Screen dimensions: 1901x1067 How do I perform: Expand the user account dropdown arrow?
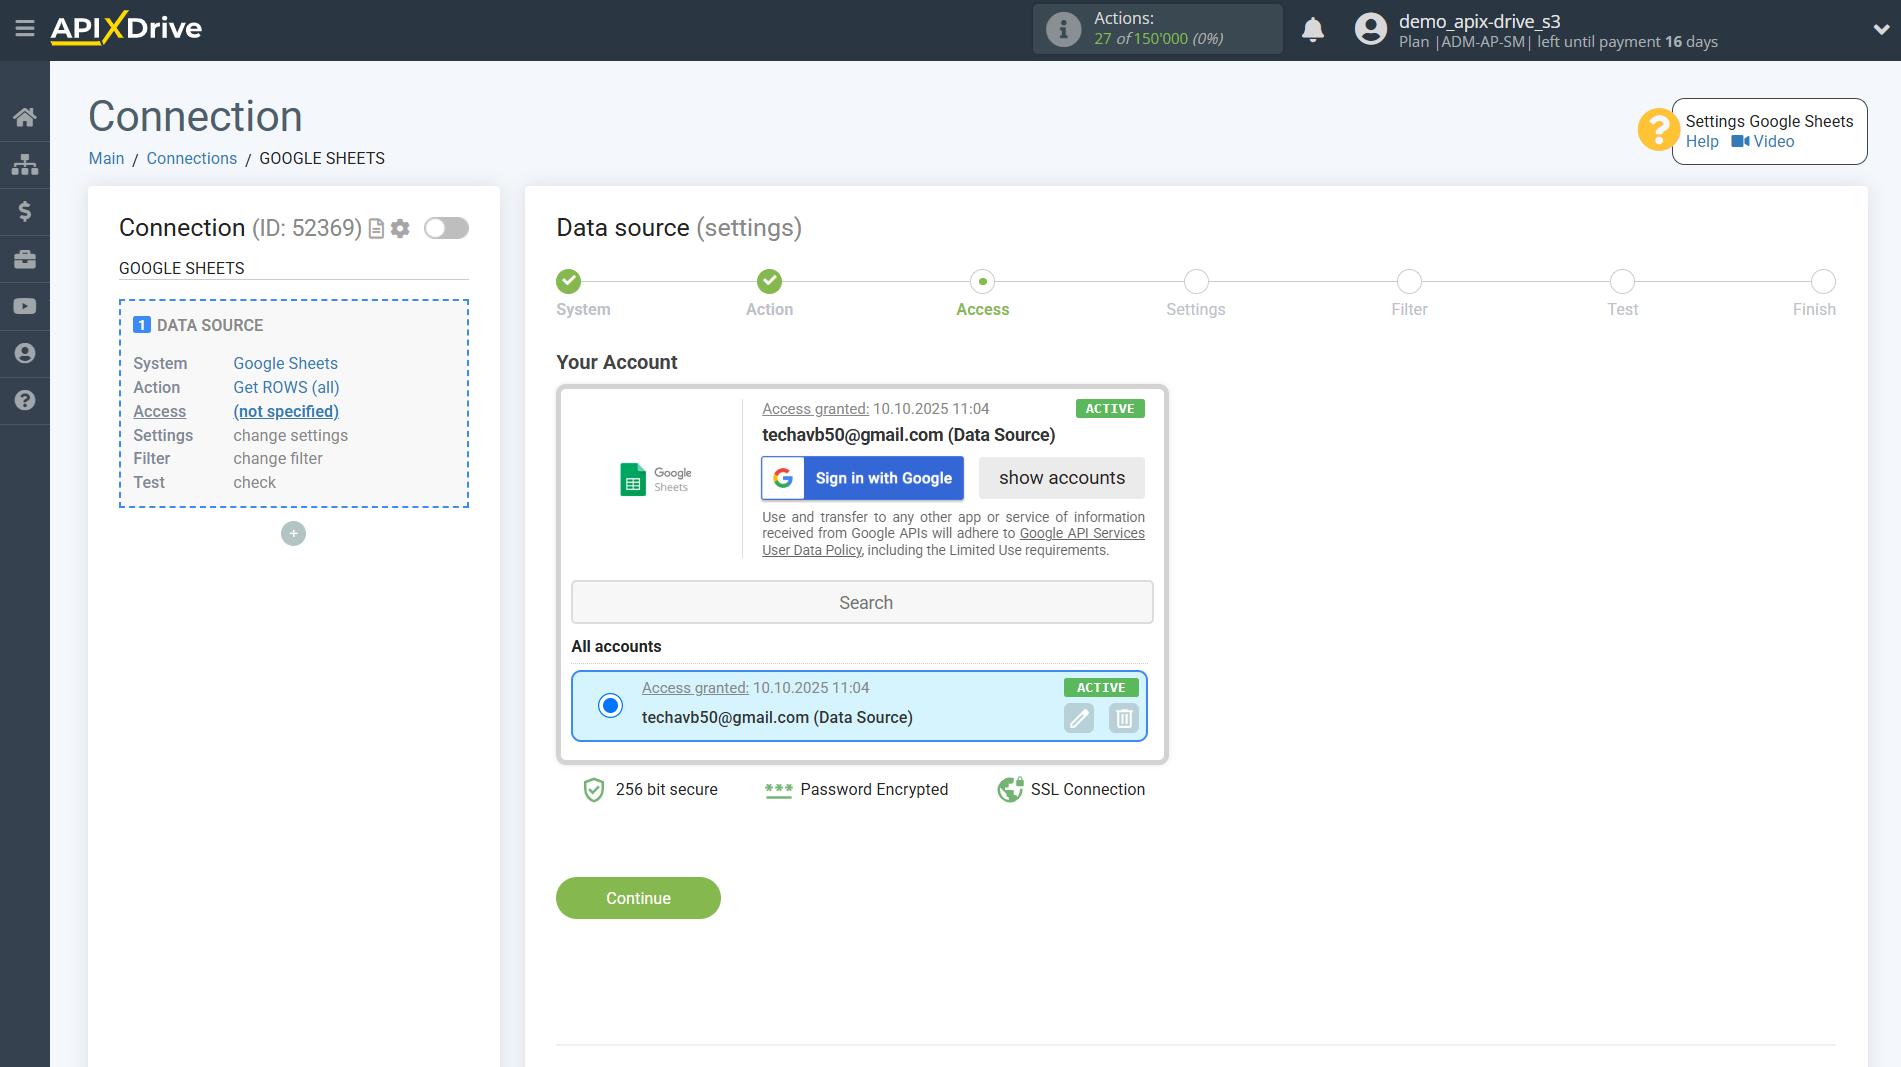coord(1880,30)
